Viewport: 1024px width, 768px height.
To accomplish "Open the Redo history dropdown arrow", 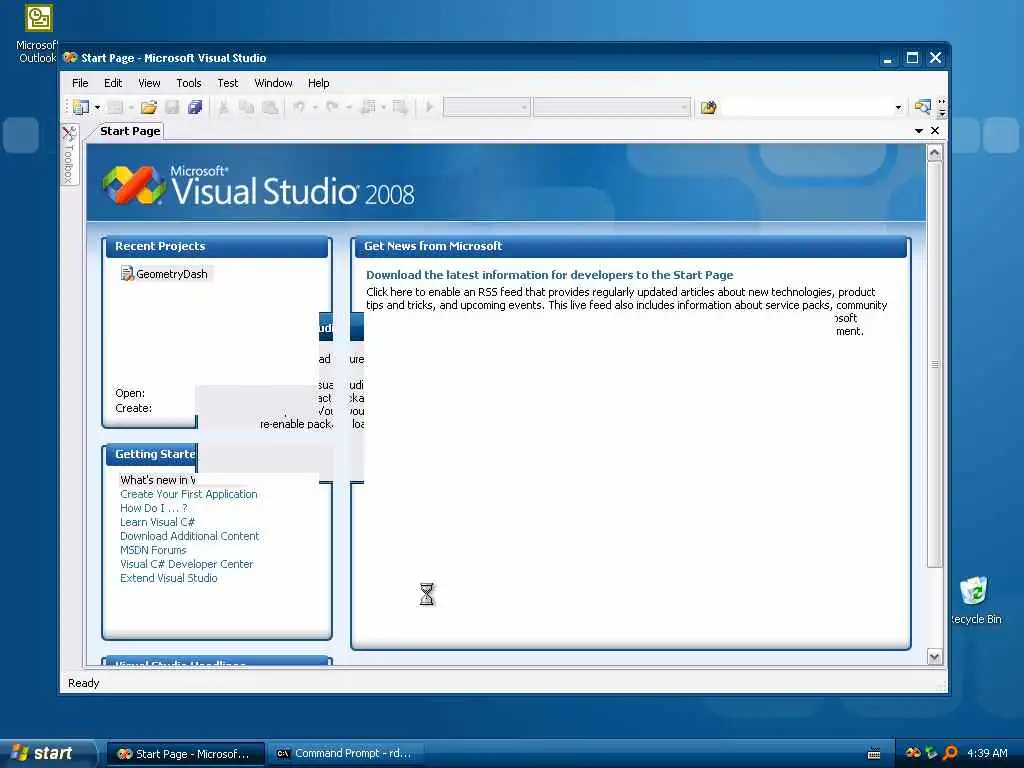I will (349, 107).
